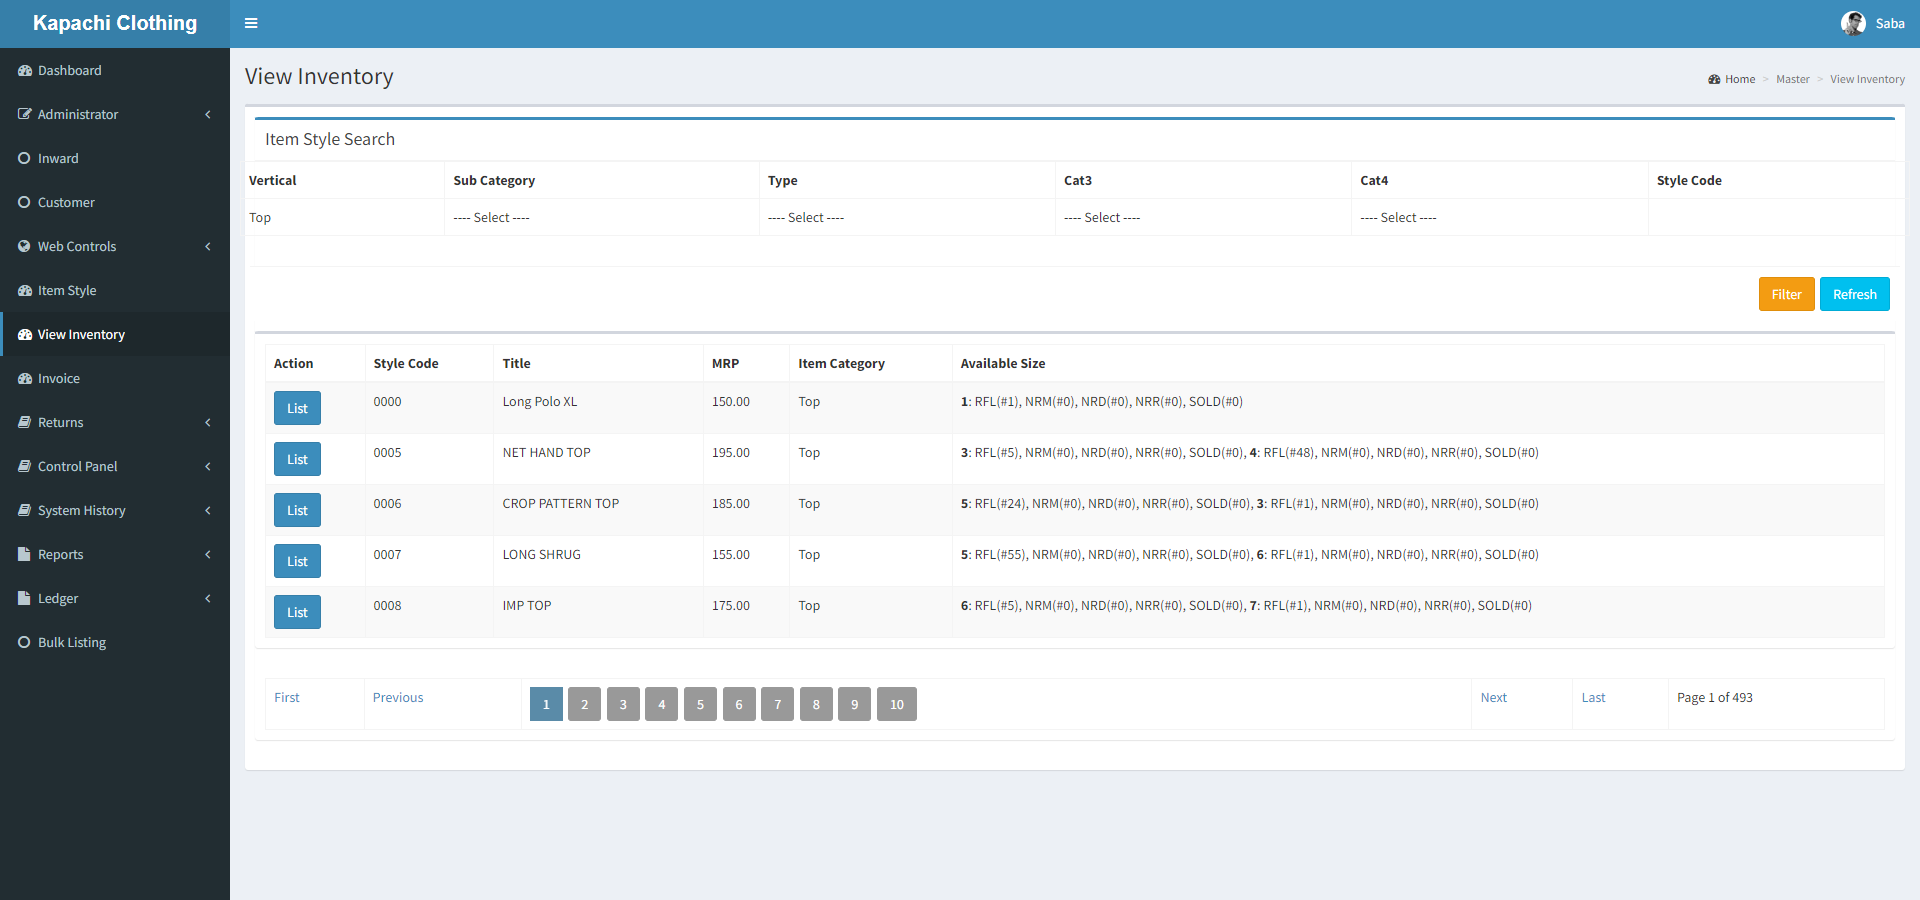Click the Dashboard icon in sidebar
The height and width of the screenshot is (900, 1920).
coord(25,71)
